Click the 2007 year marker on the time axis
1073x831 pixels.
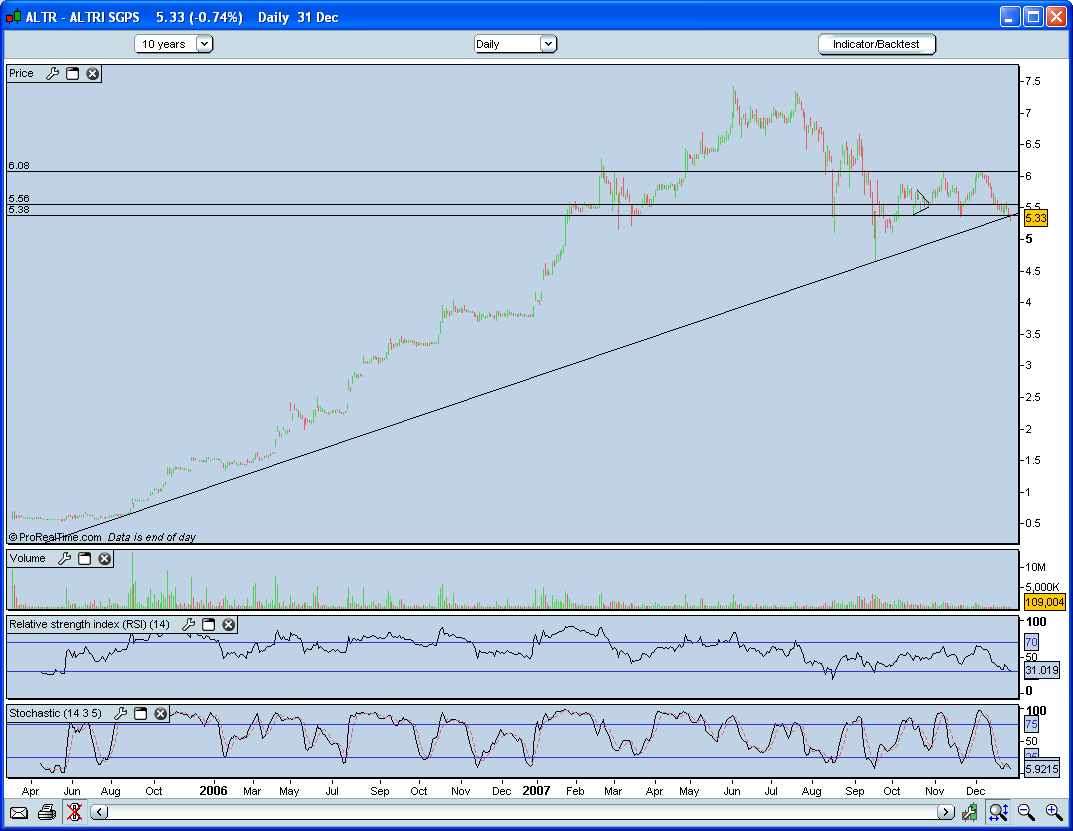tap(536, 791)
